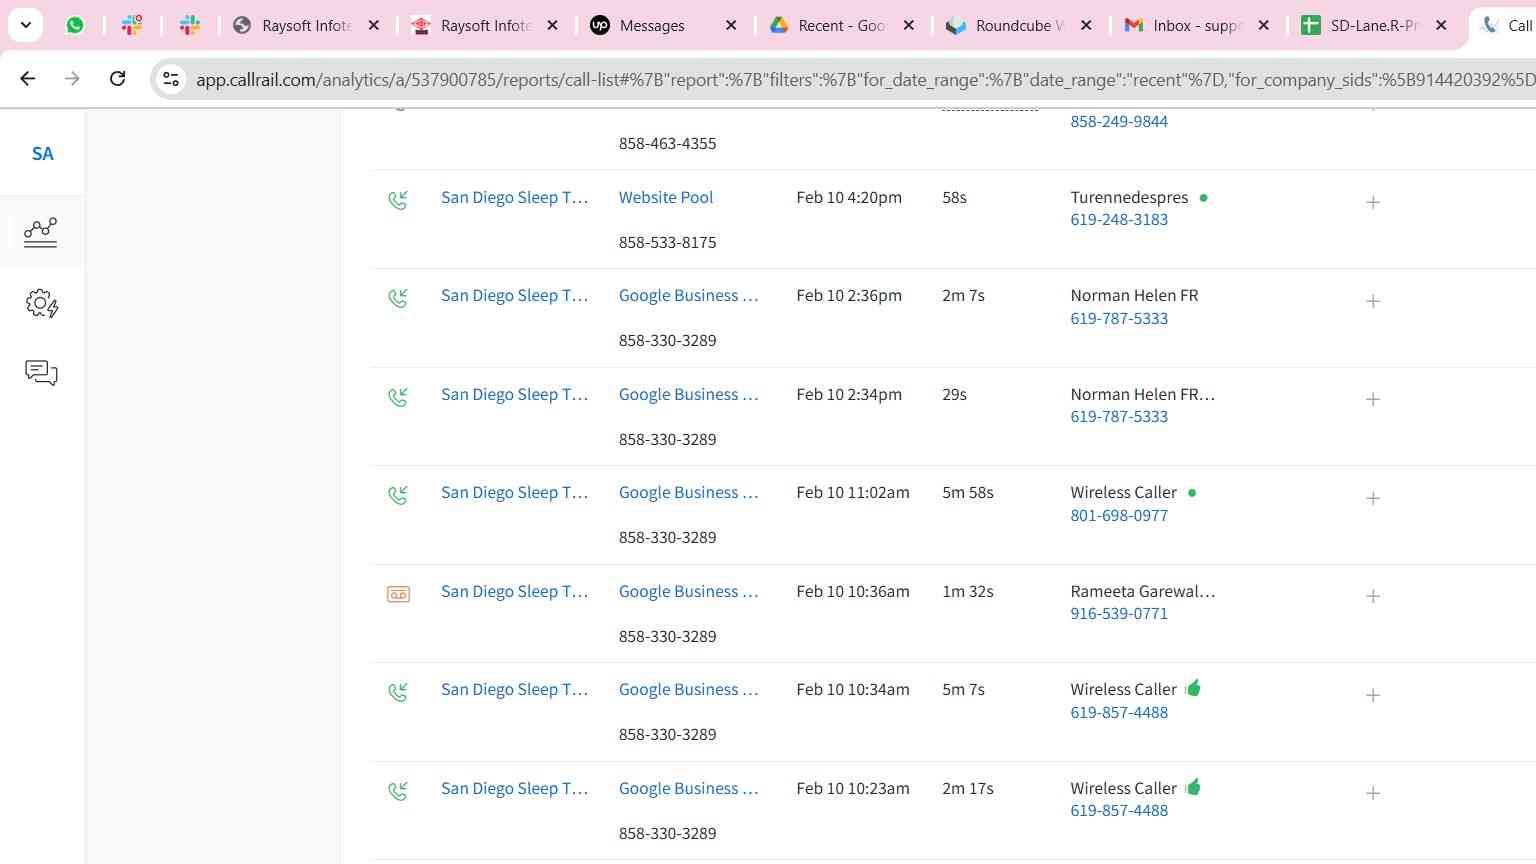Close the Gmail Inbox tab
The width and height of the screenshot is (1536, 864).
[1264, 25]
